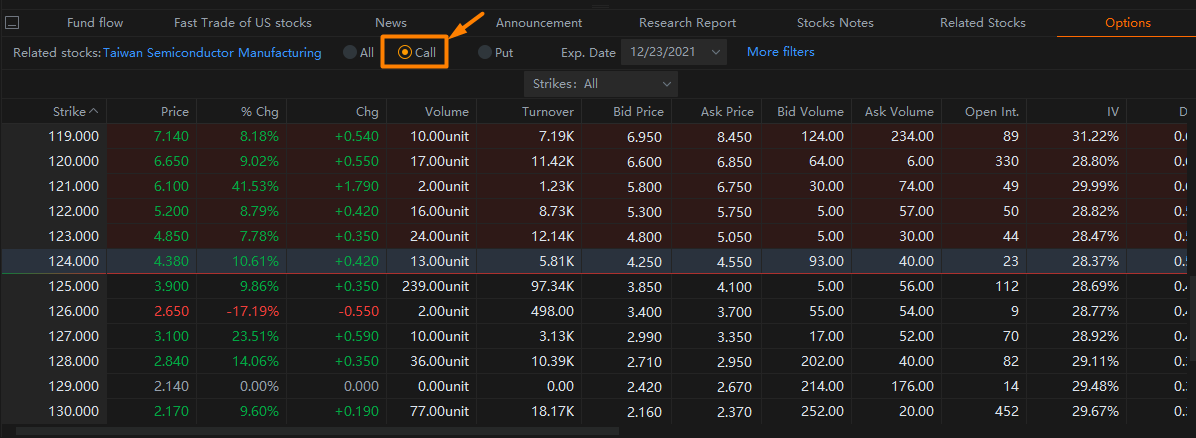Select the Call radio button
1196x438 pixels.
405,53
